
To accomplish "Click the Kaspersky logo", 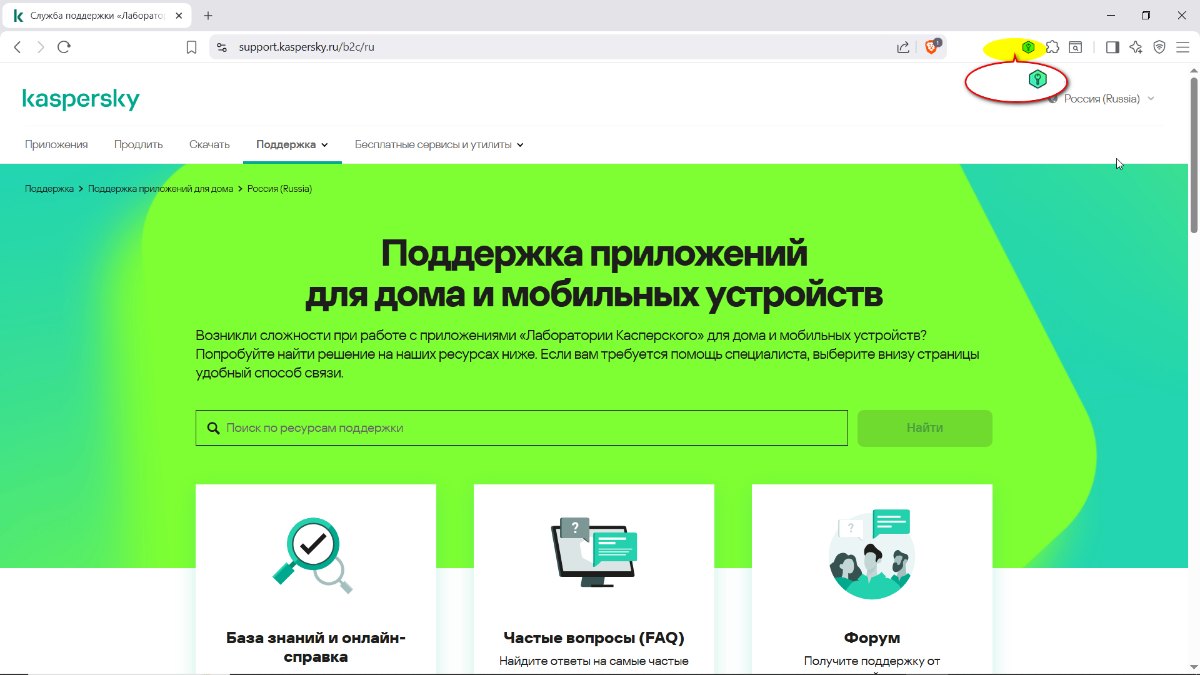I will pos(81,99).
